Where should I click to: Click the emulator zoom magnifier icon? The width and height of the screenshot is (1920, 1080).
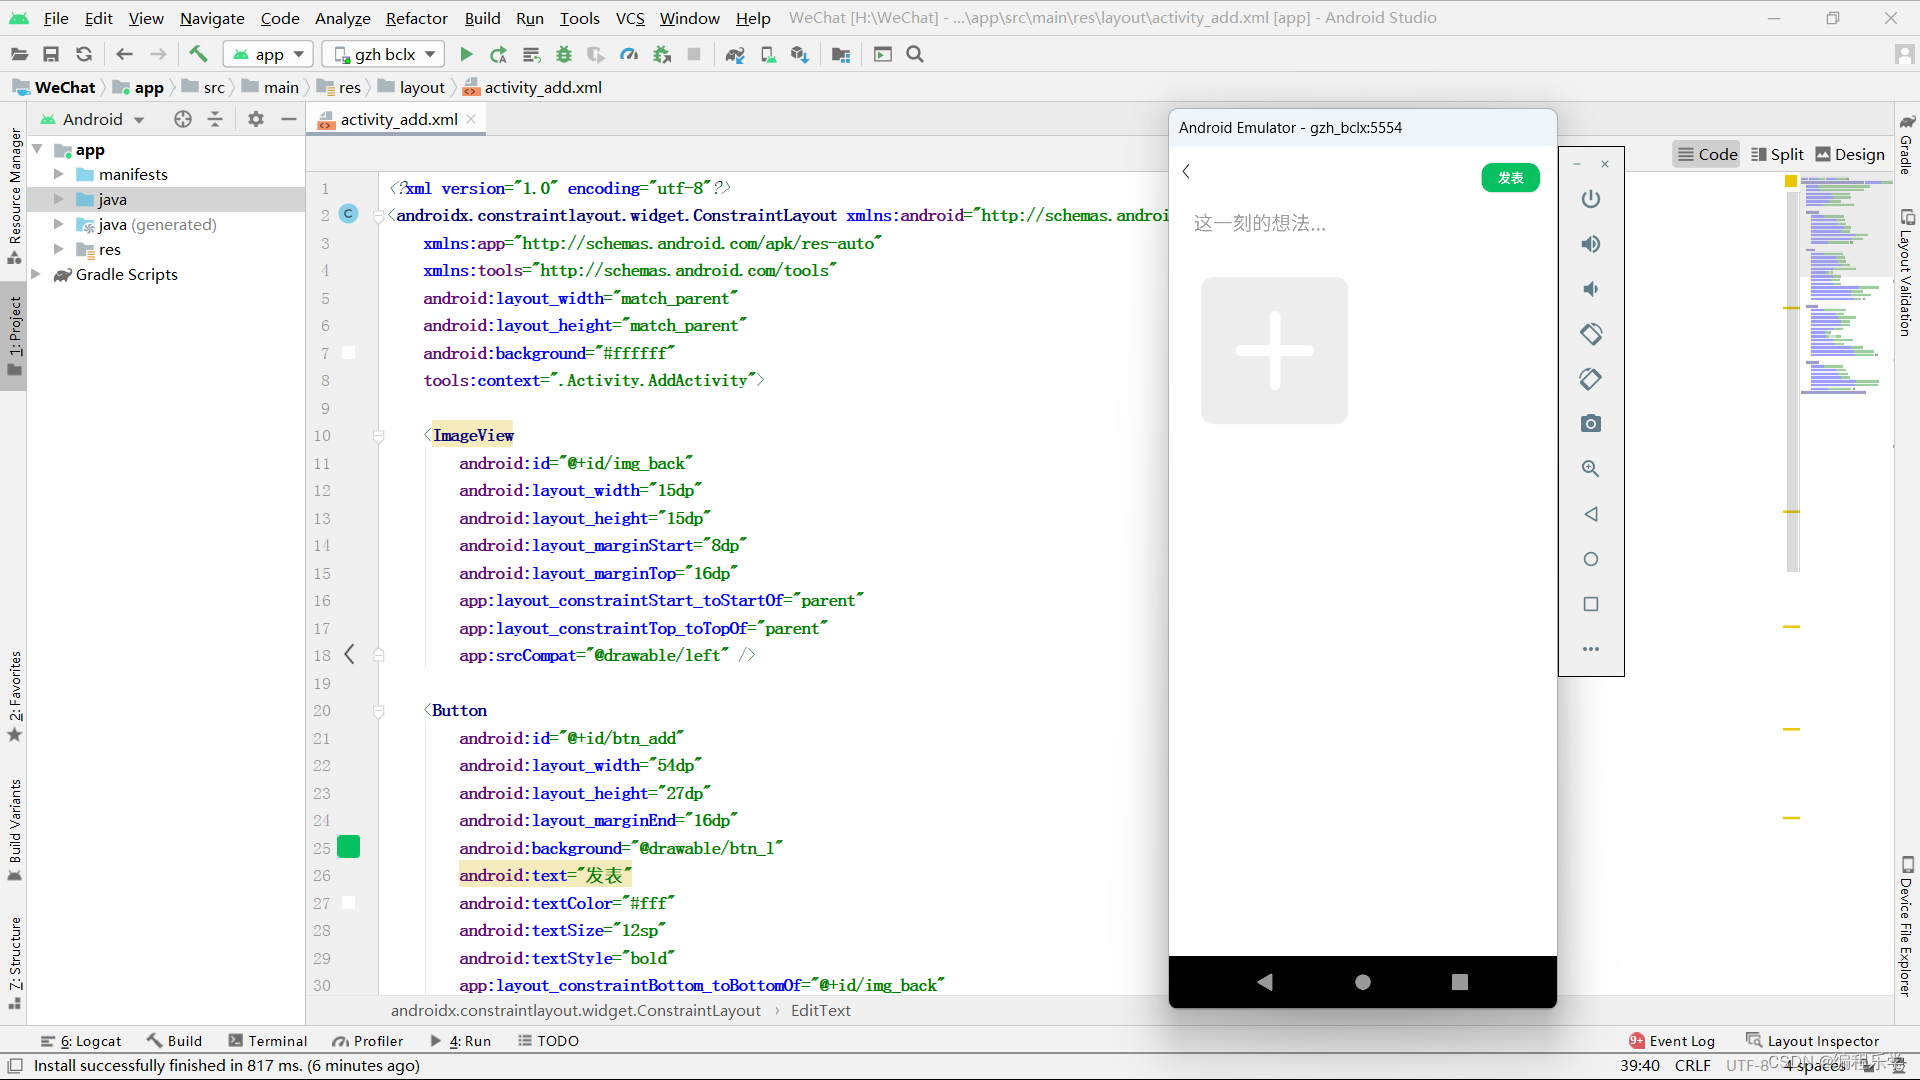click(1590, 469)
